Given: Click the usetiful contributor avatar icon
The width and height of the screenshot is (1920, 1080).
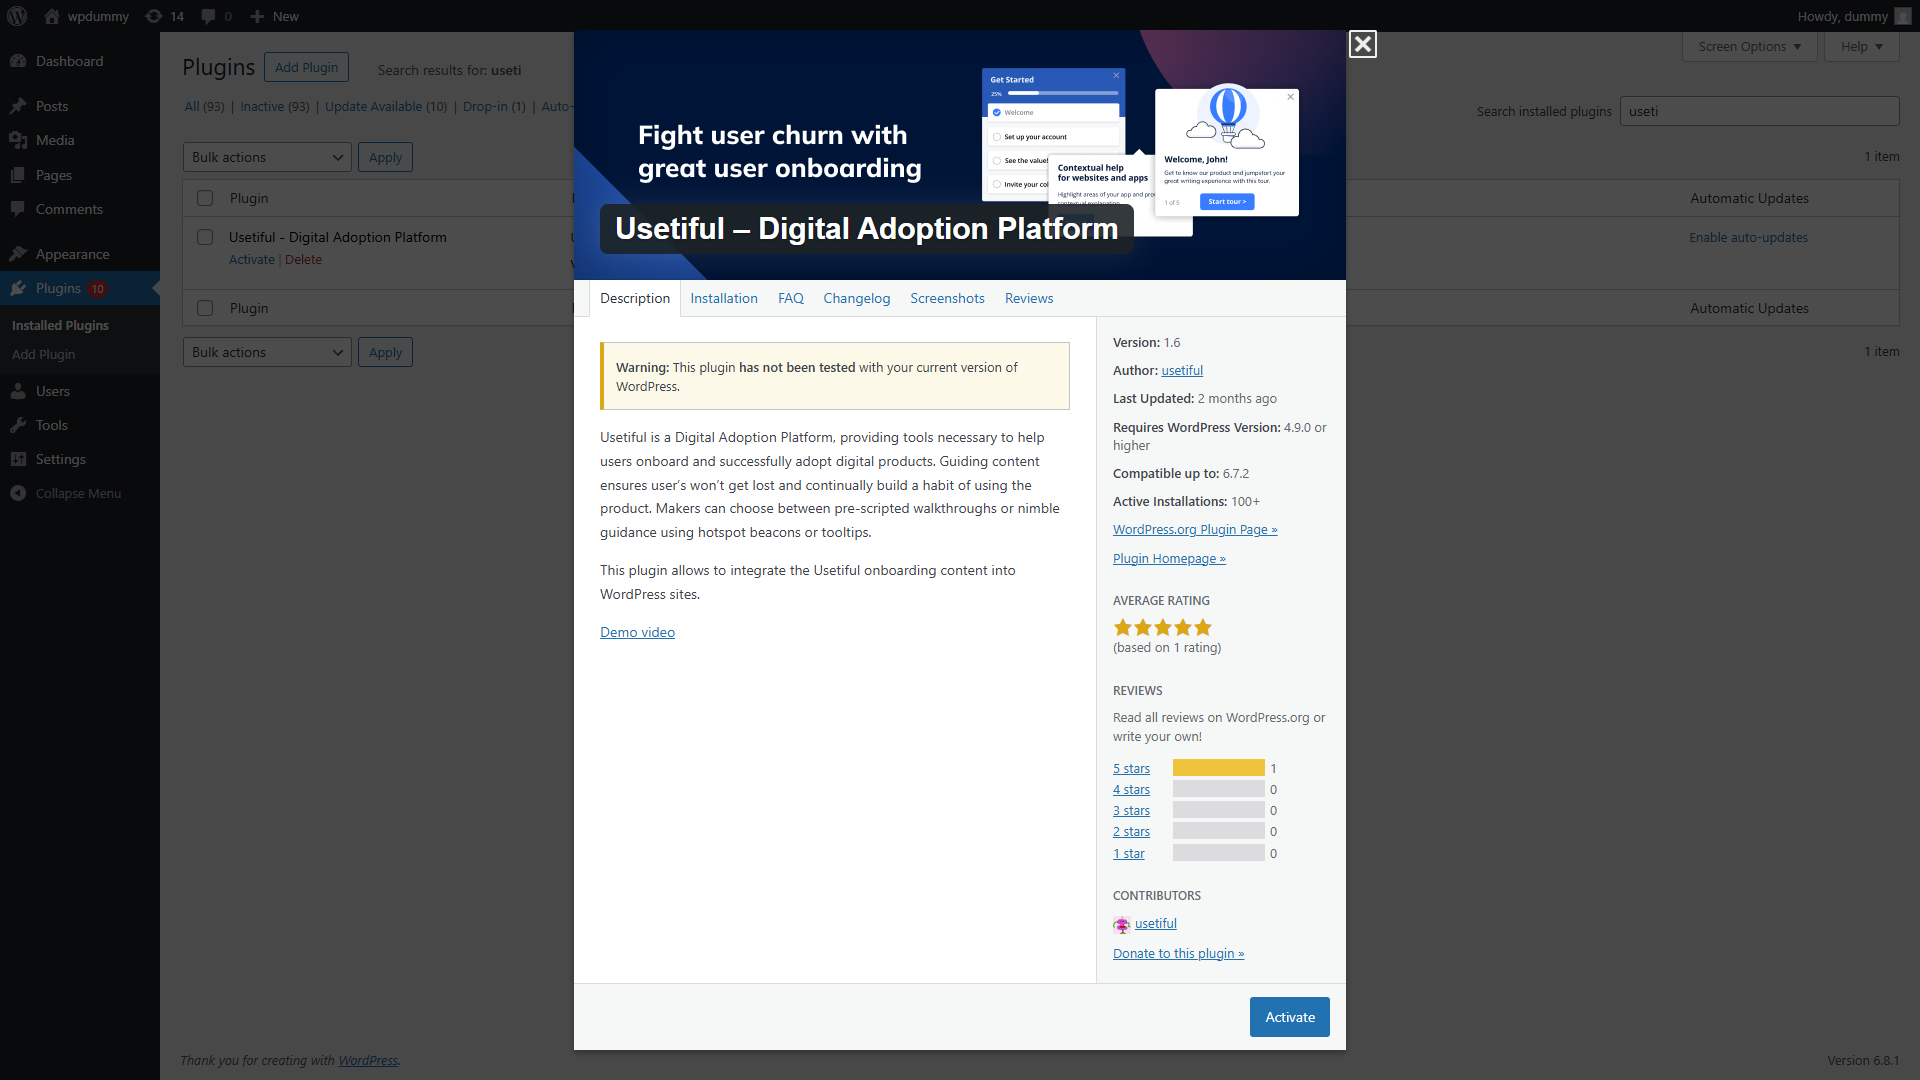Looking at the screenshot, I should click(1122, 924).
